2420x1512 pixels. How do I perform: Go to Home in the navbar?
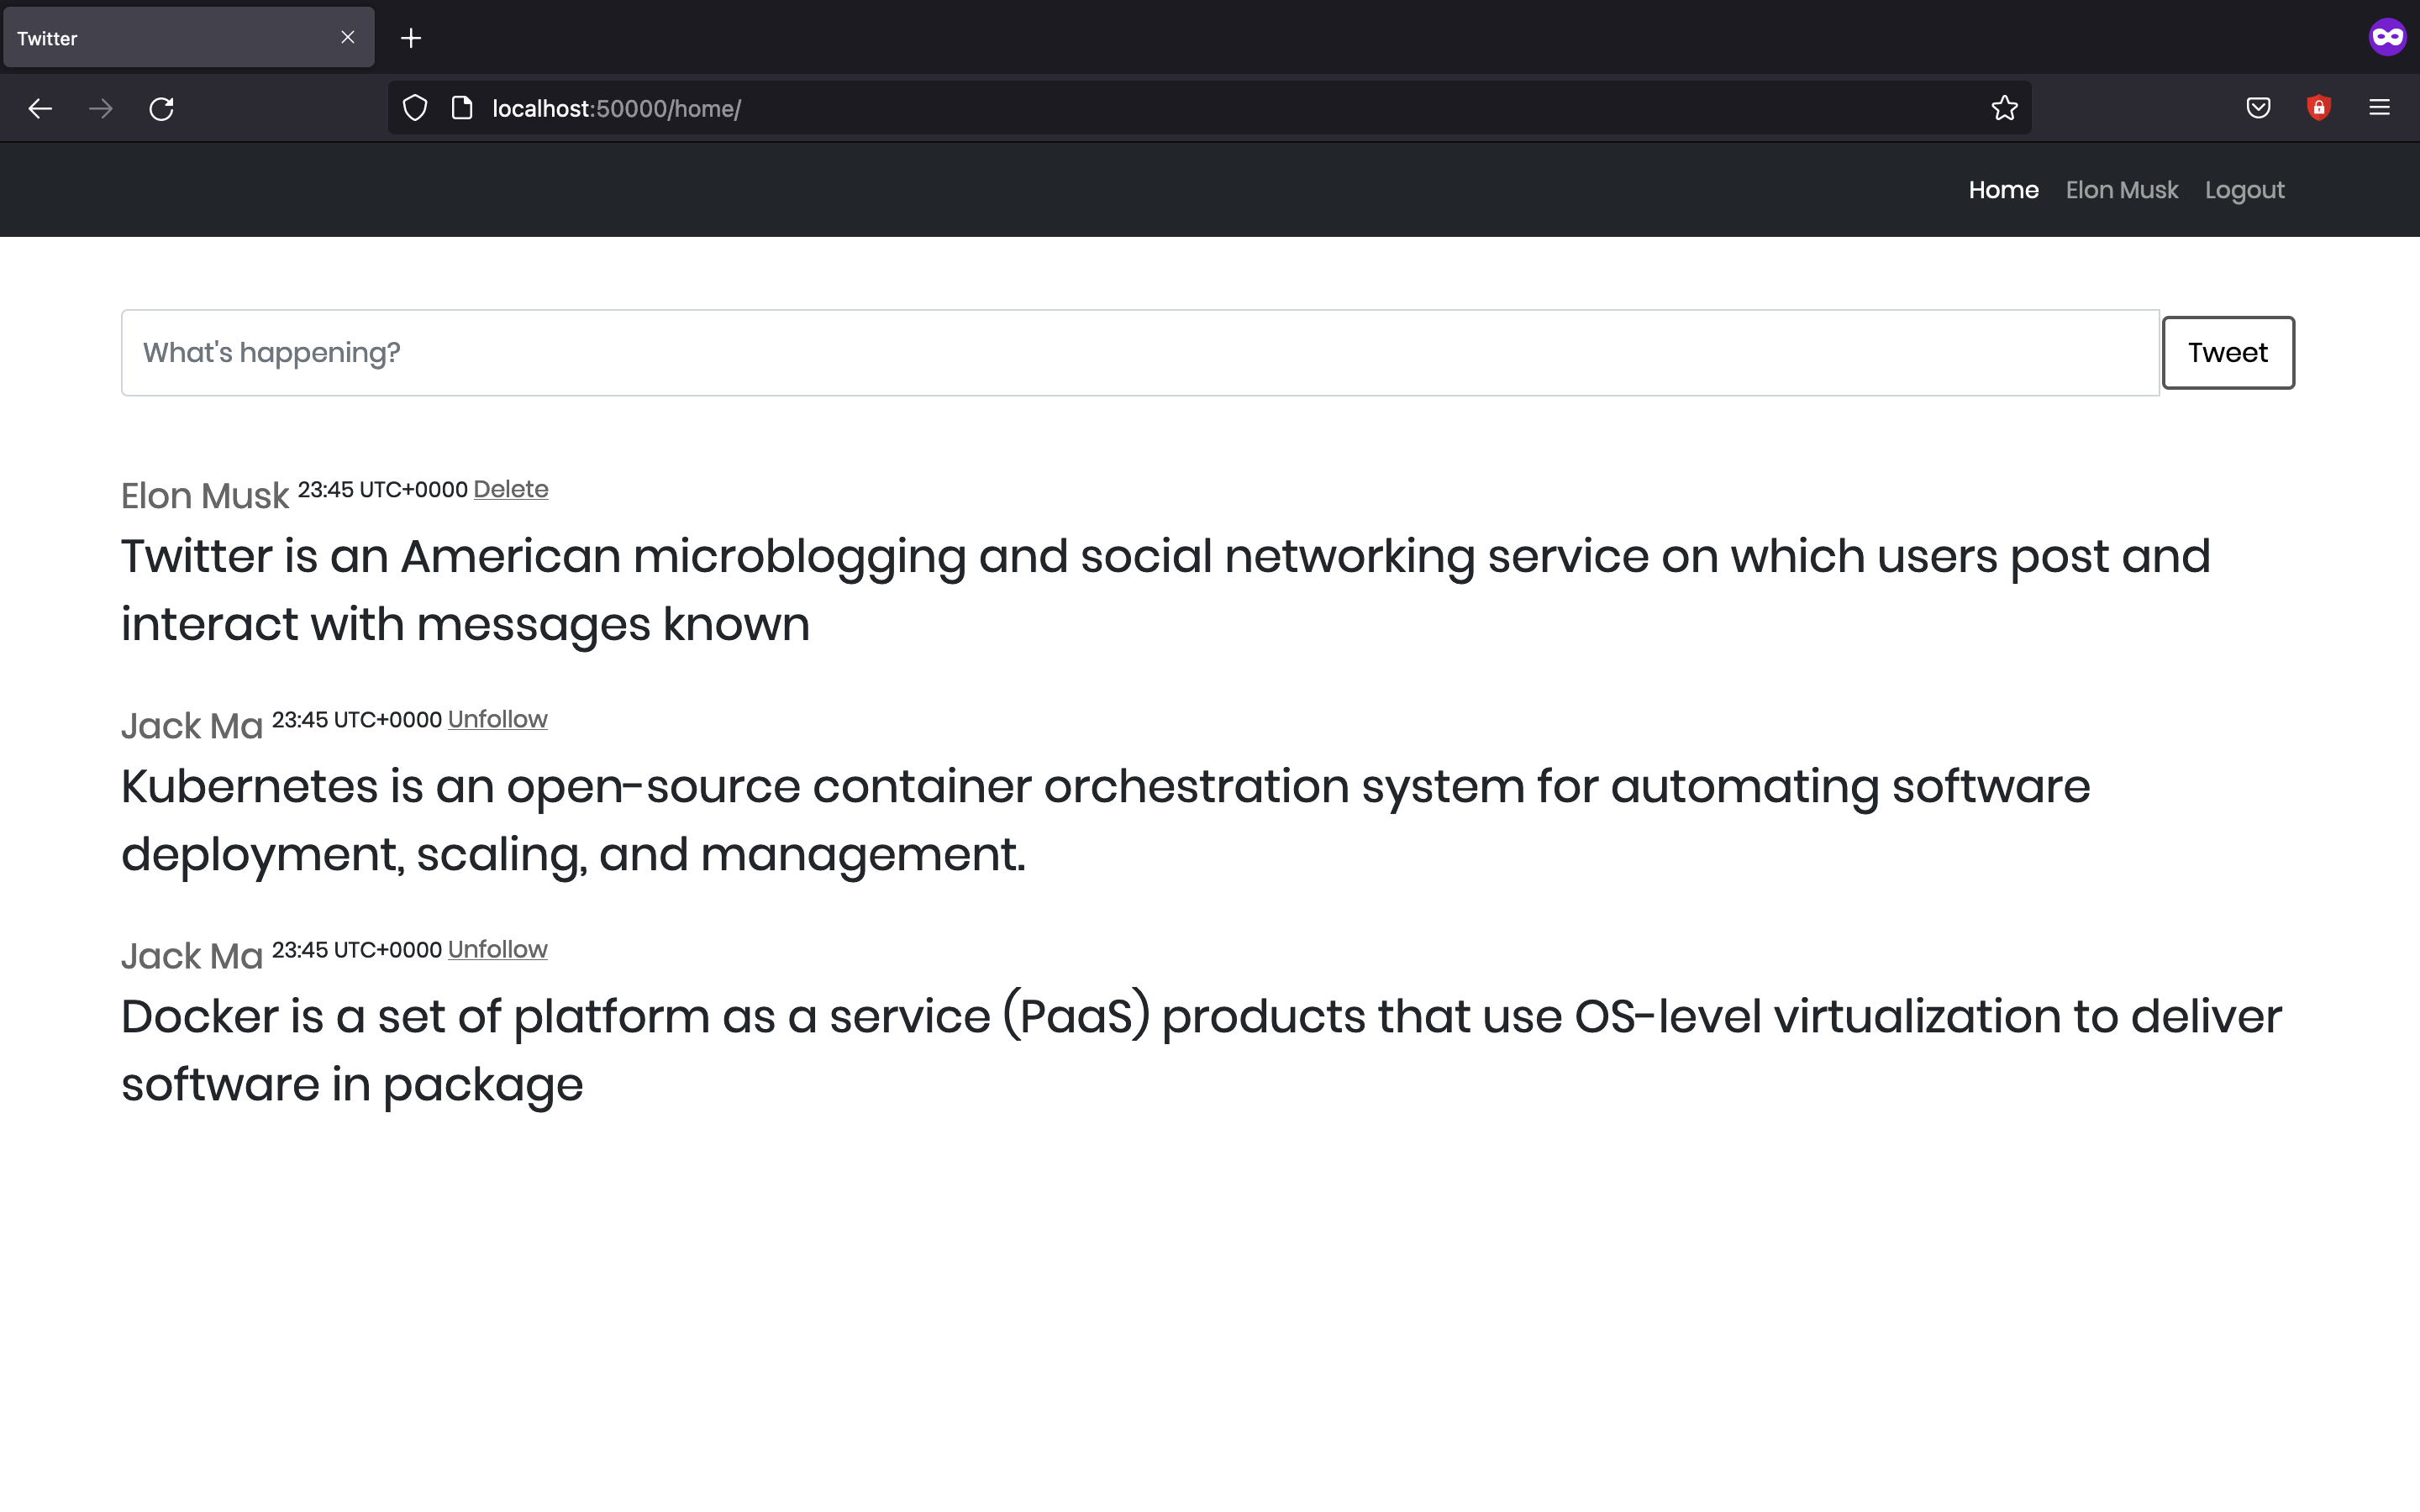pyautogui.click(x=2003, y=190)
